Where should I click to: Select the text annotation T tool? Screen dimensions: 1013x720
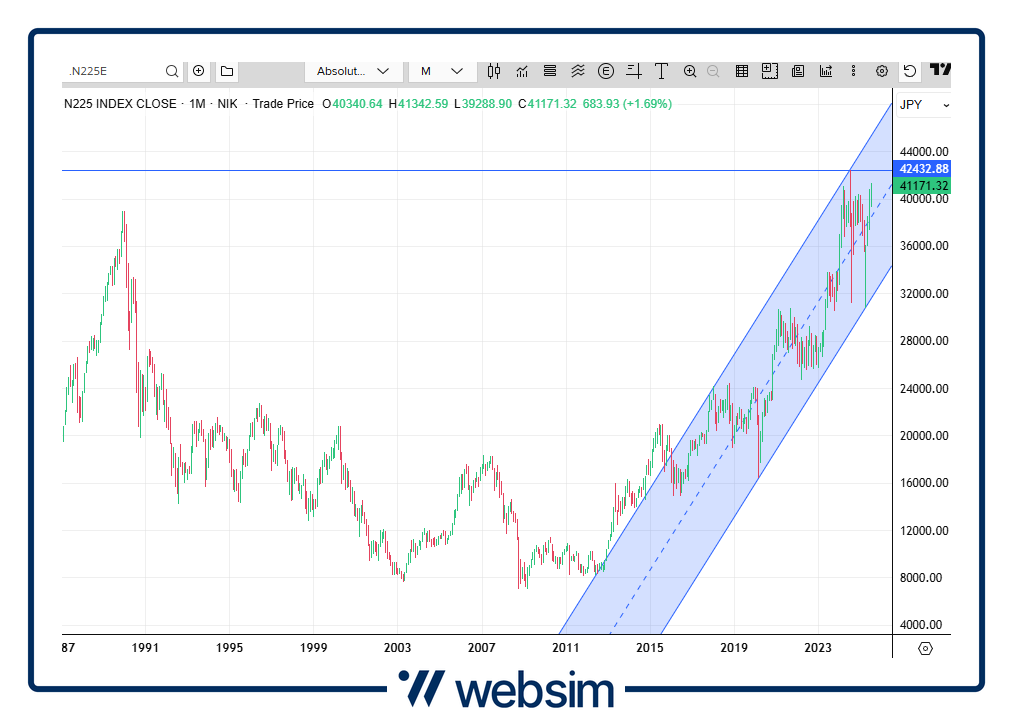(x=661, y=71)
